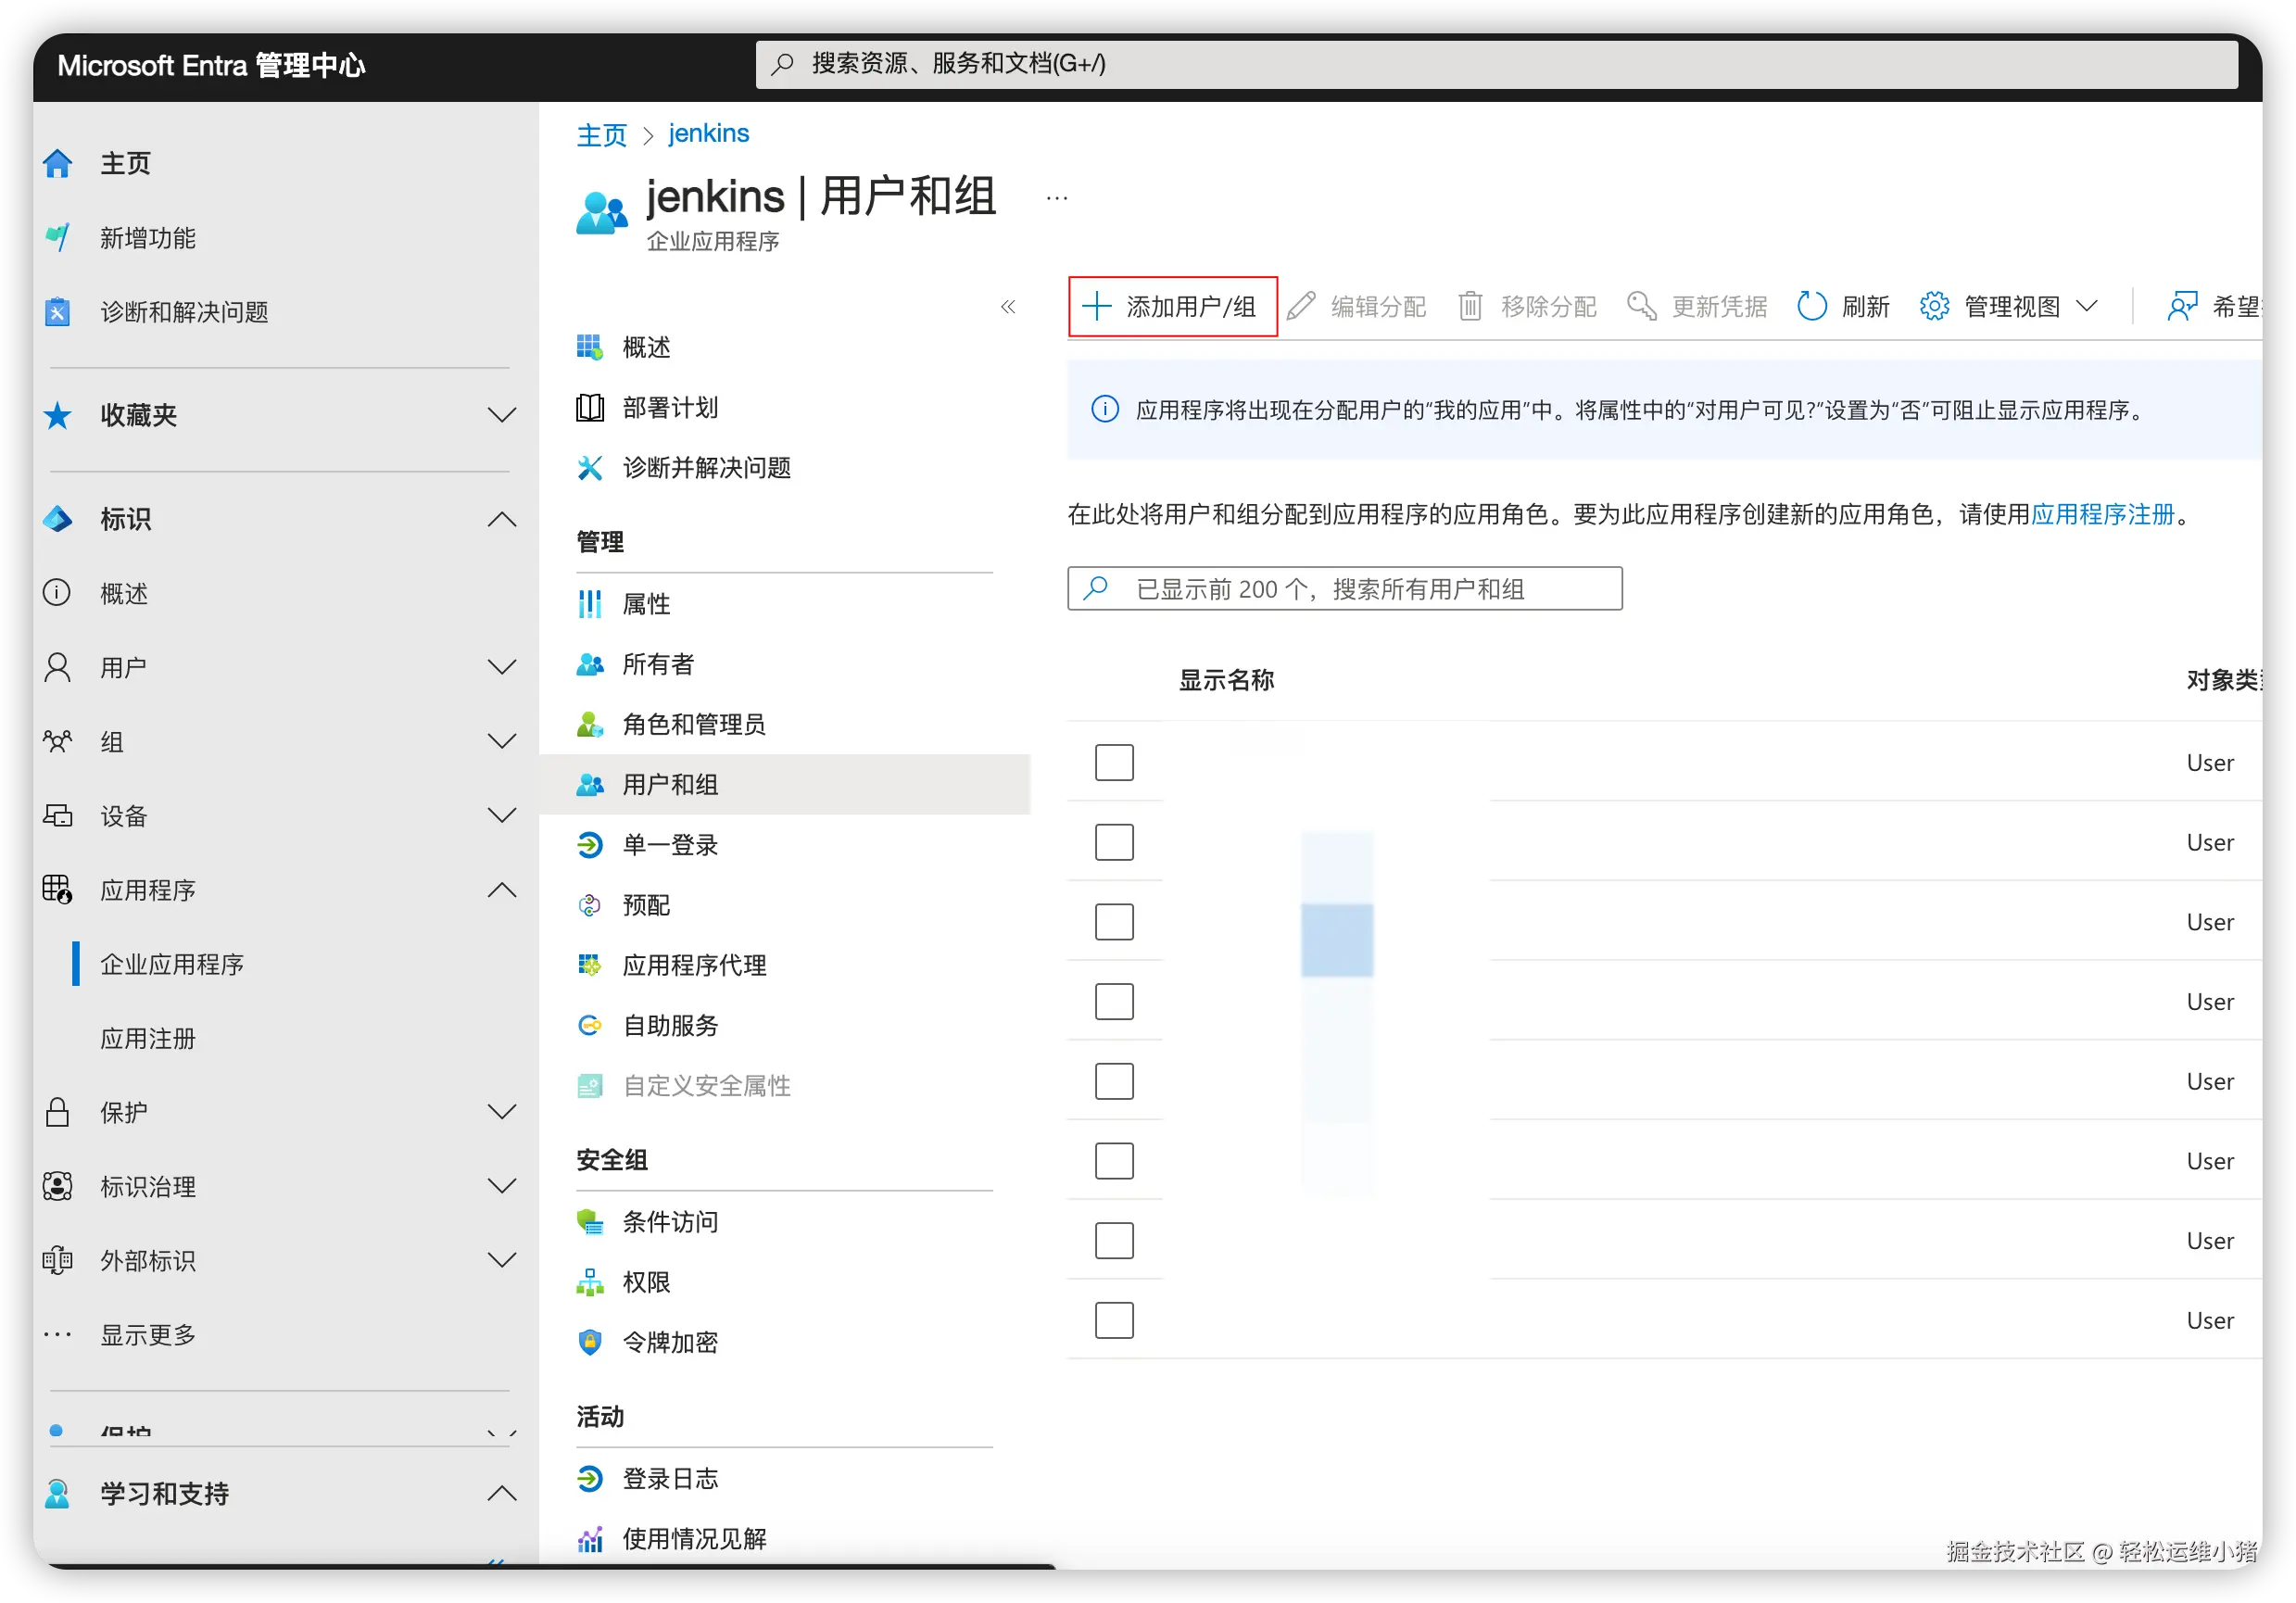Click the ellipsis next to the jenkins title
The width and height of the screenshot is (2296, 1603).
click(x=1057, y=198)
